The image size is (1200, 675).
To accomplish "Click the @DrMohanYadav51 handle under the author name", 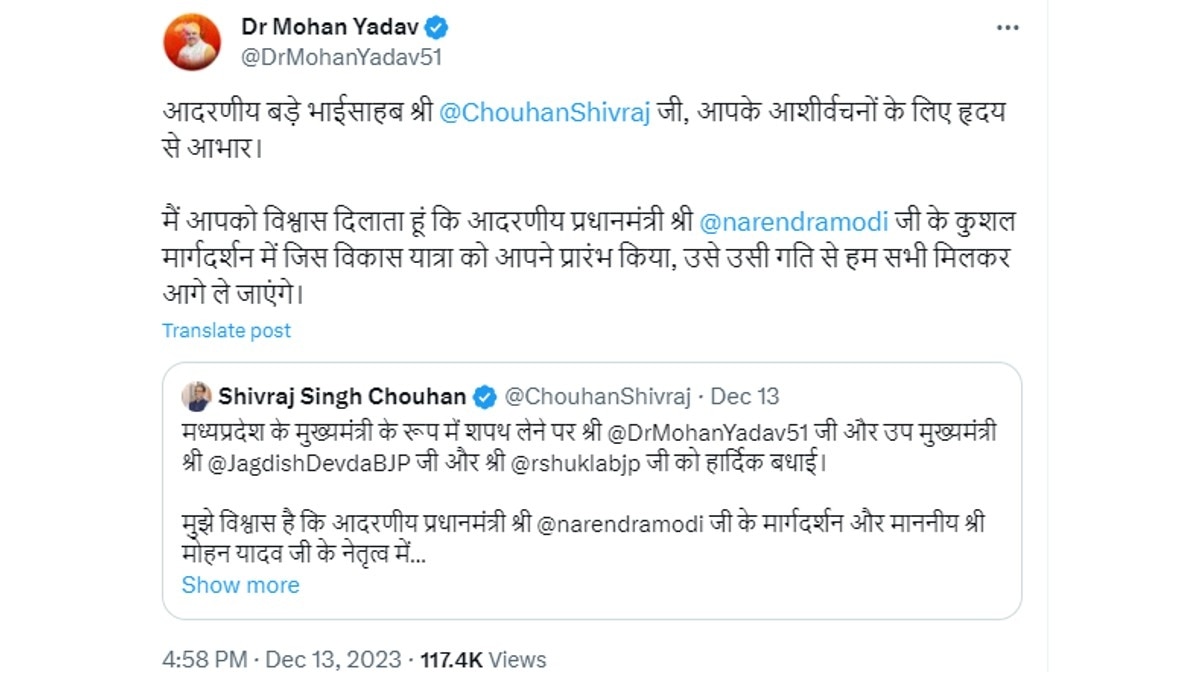I will (341, 58).
